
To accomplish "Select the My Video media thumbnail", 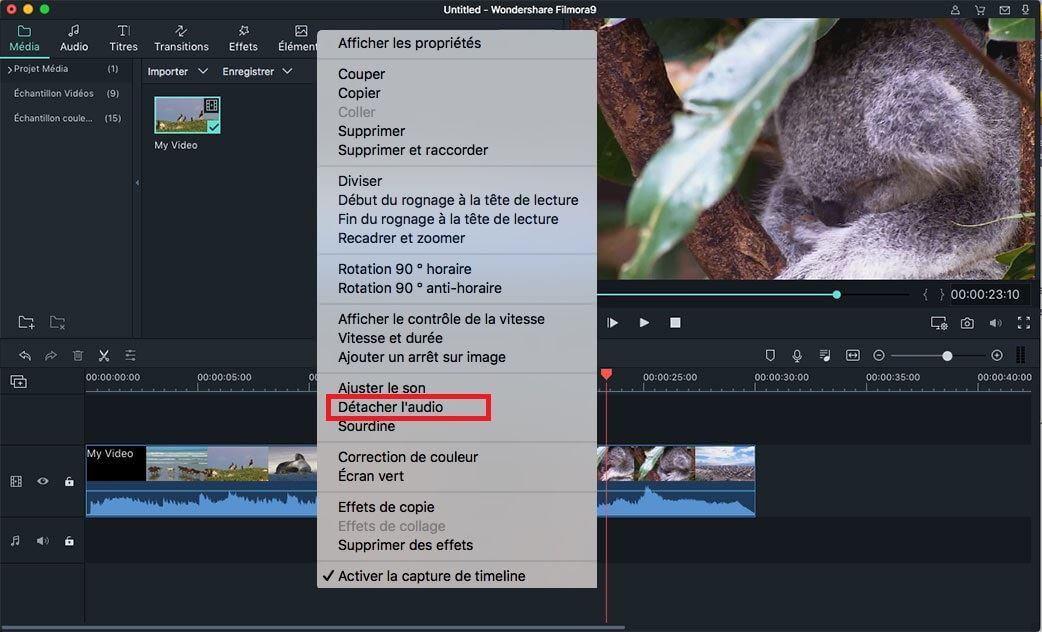I will 187,115.
